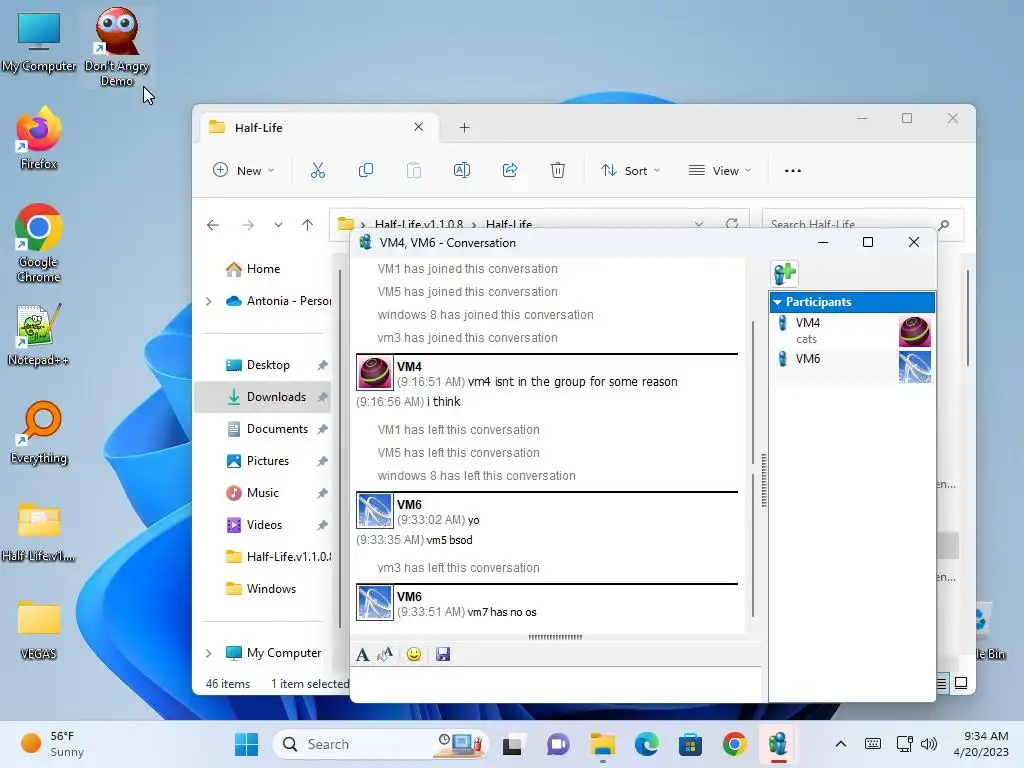Click the forward arrow in File Explorer
1024x768 pixels.
click(x=248, y=225)
